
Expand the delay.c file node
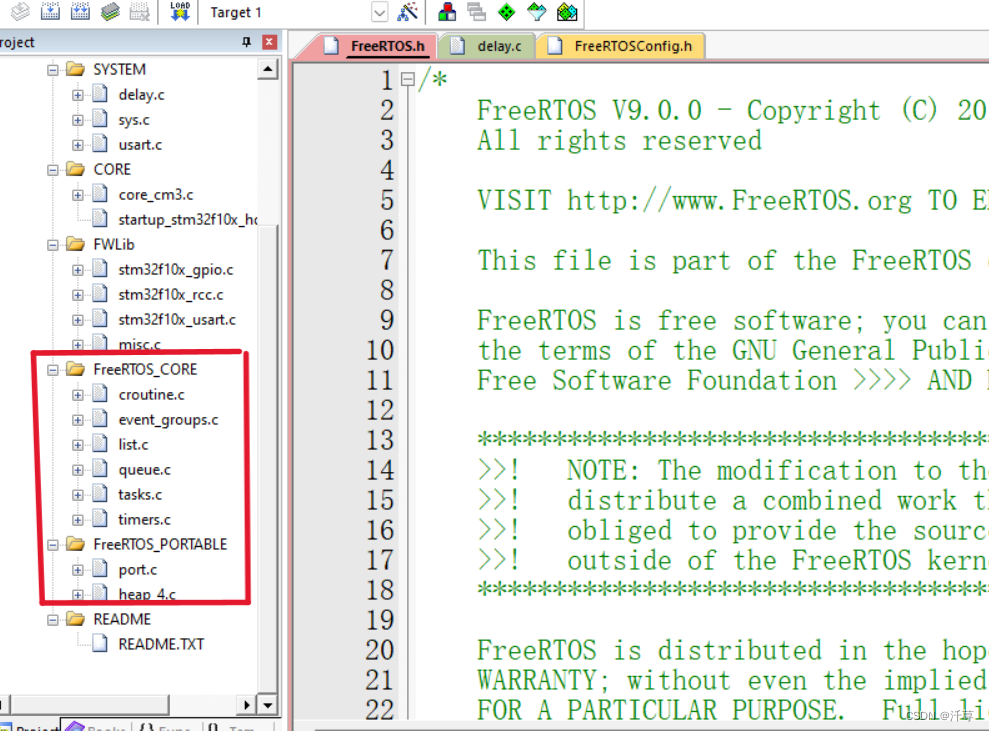[x=78, y=95]
